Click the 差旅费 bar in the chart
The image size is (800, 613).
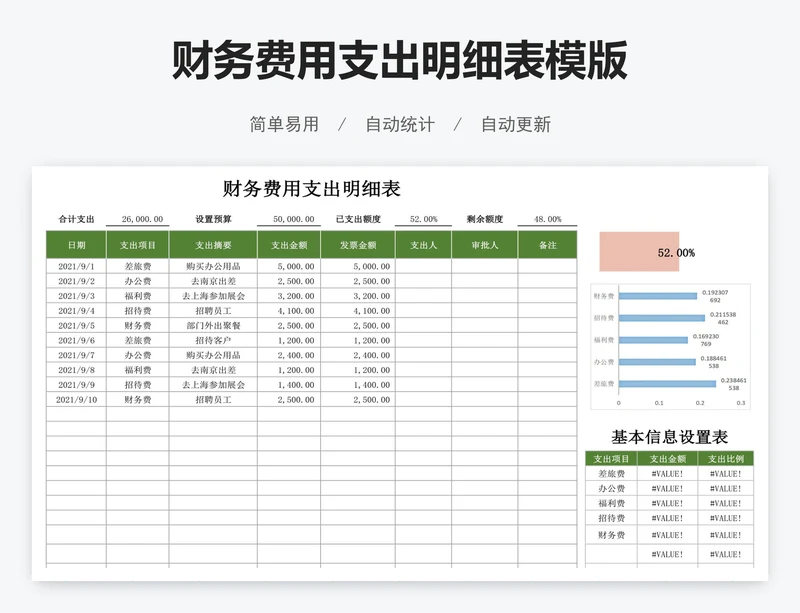coord(667,384)
